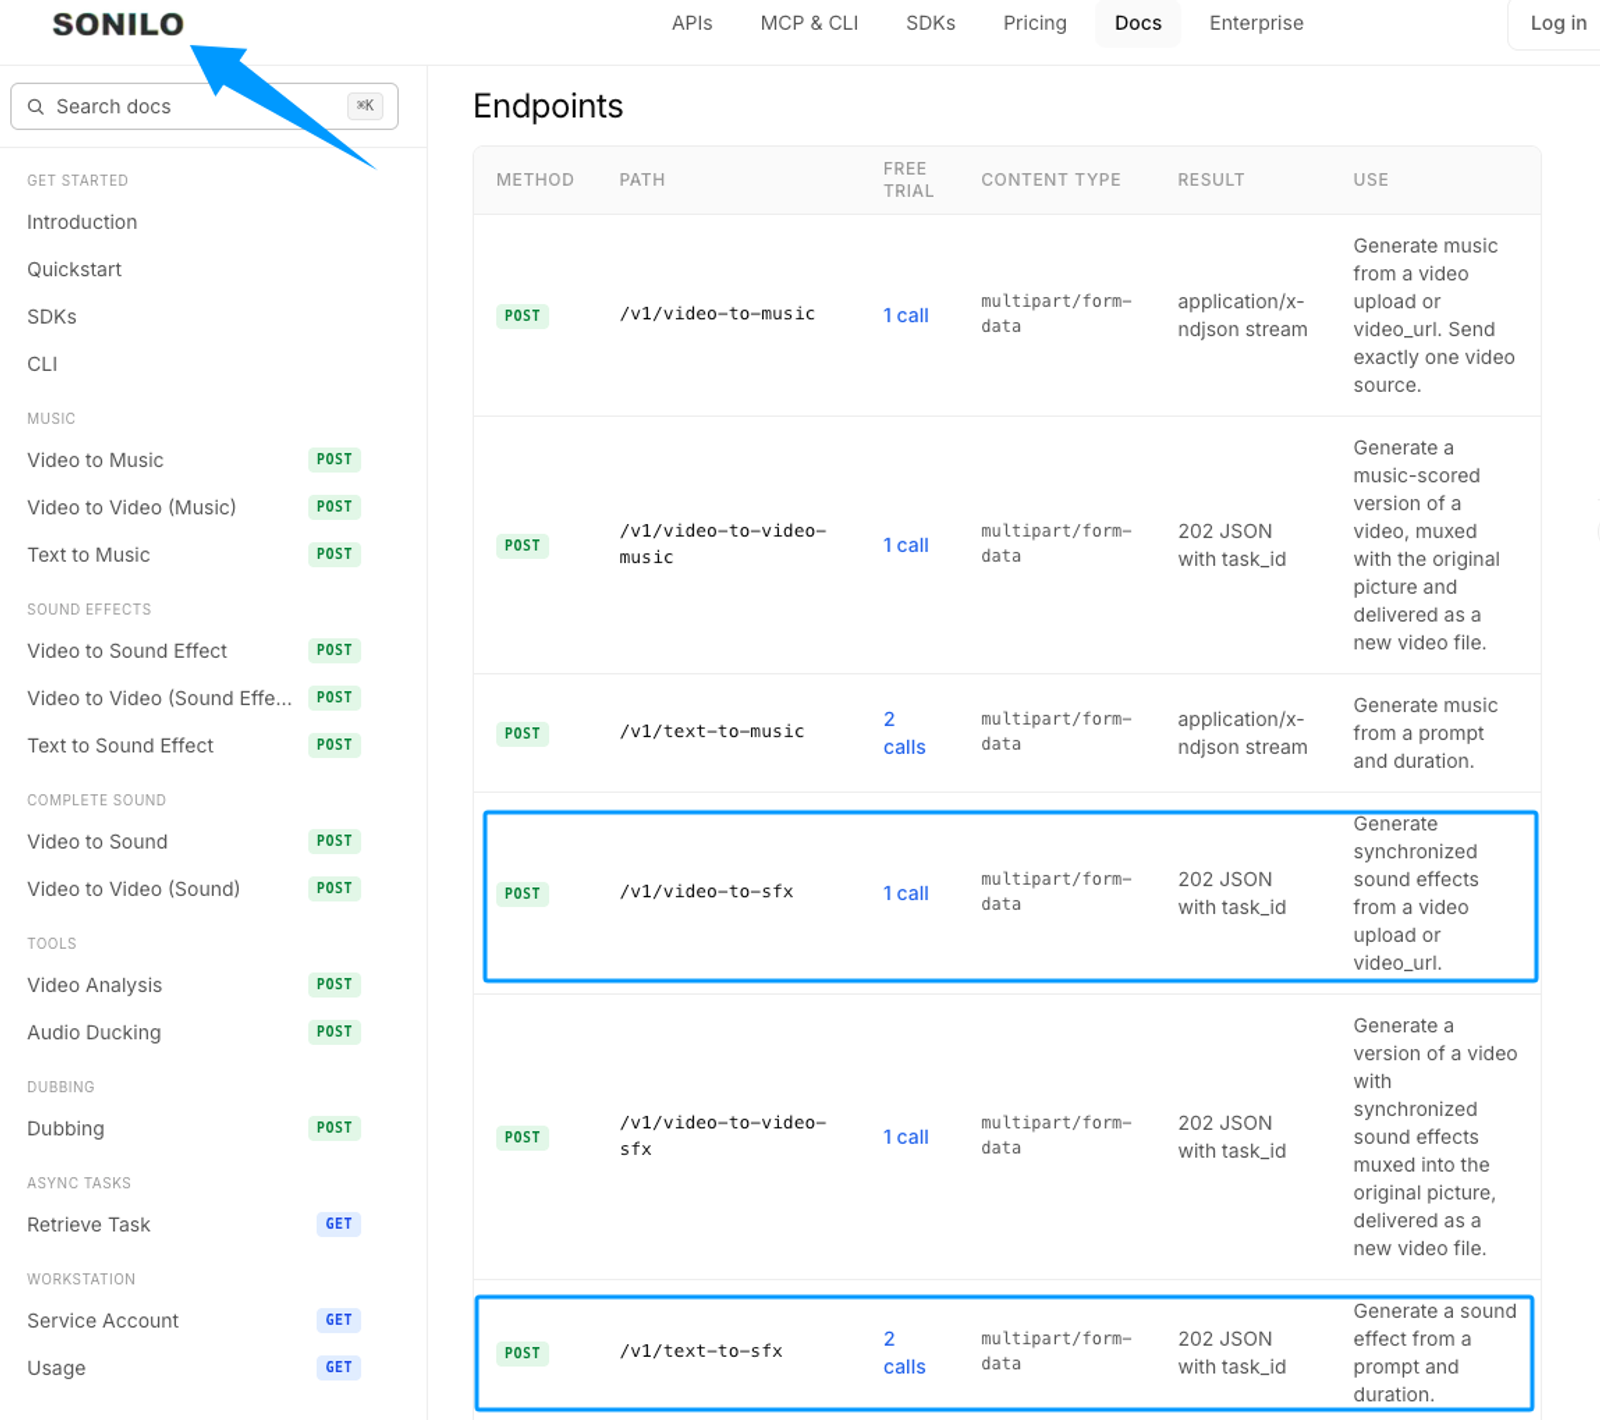The image size is (1600, 1420).
Task: Go to the Pricing page
Action: [1035, 23]
